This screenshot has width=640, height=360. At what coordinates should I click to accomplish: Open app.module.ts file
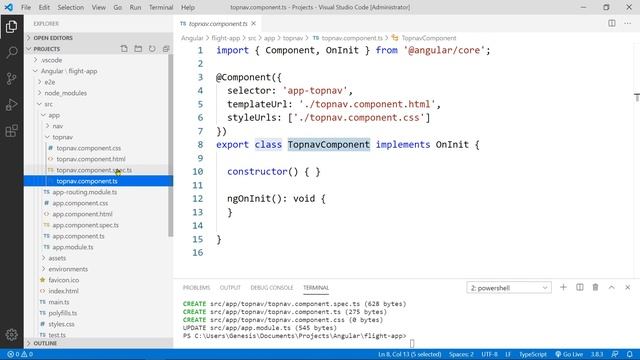[73, 247]
